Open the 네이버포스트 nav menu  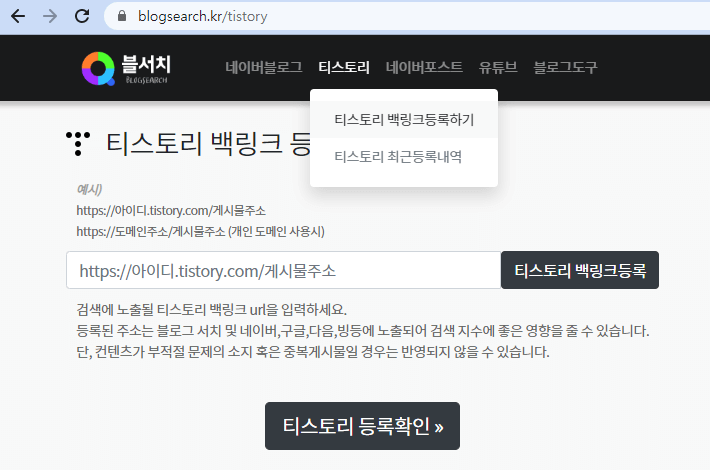coord(424,67)
